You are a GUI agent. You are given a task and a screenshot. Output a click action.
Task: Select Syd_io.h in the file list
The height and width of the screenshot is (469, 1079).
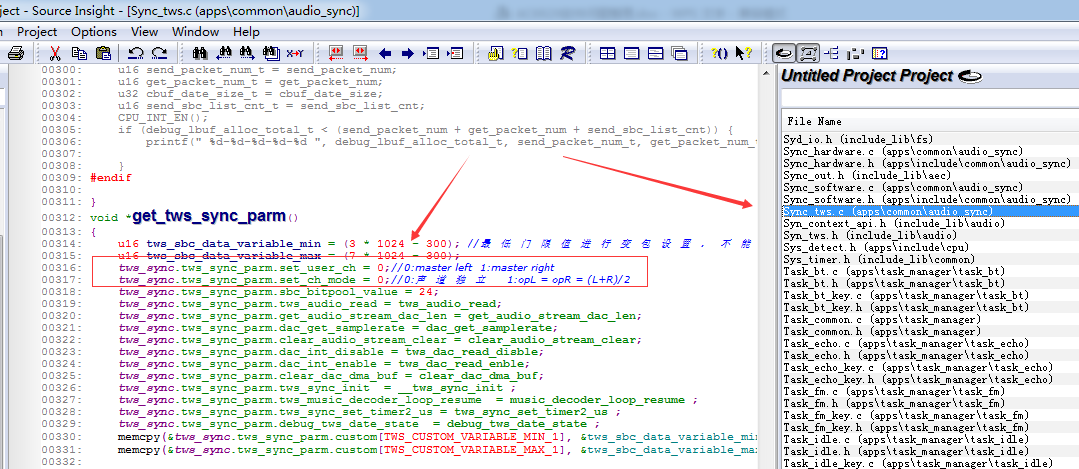click(857, 140)
